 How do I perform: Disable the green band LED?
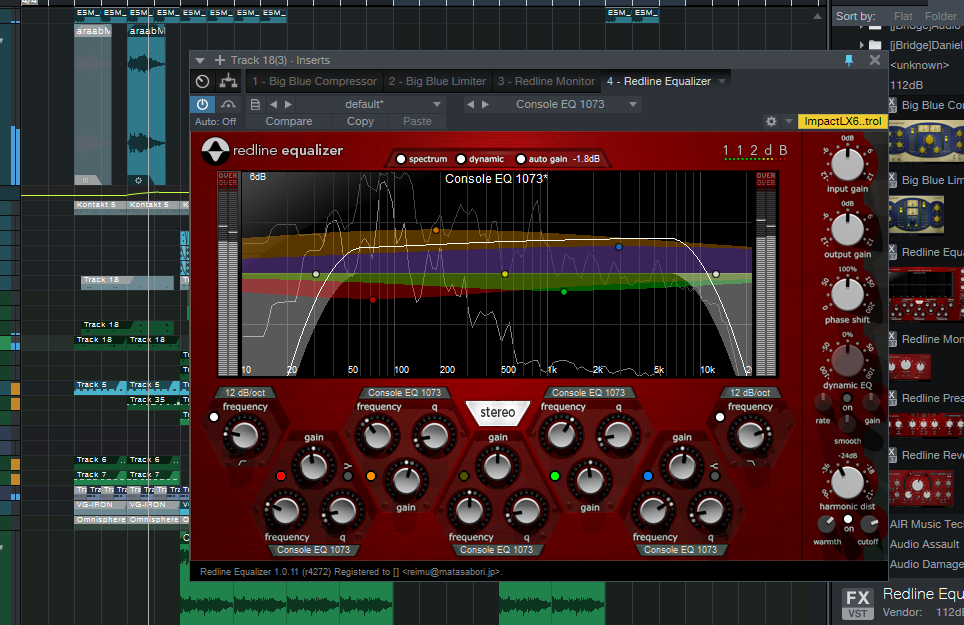555,476
